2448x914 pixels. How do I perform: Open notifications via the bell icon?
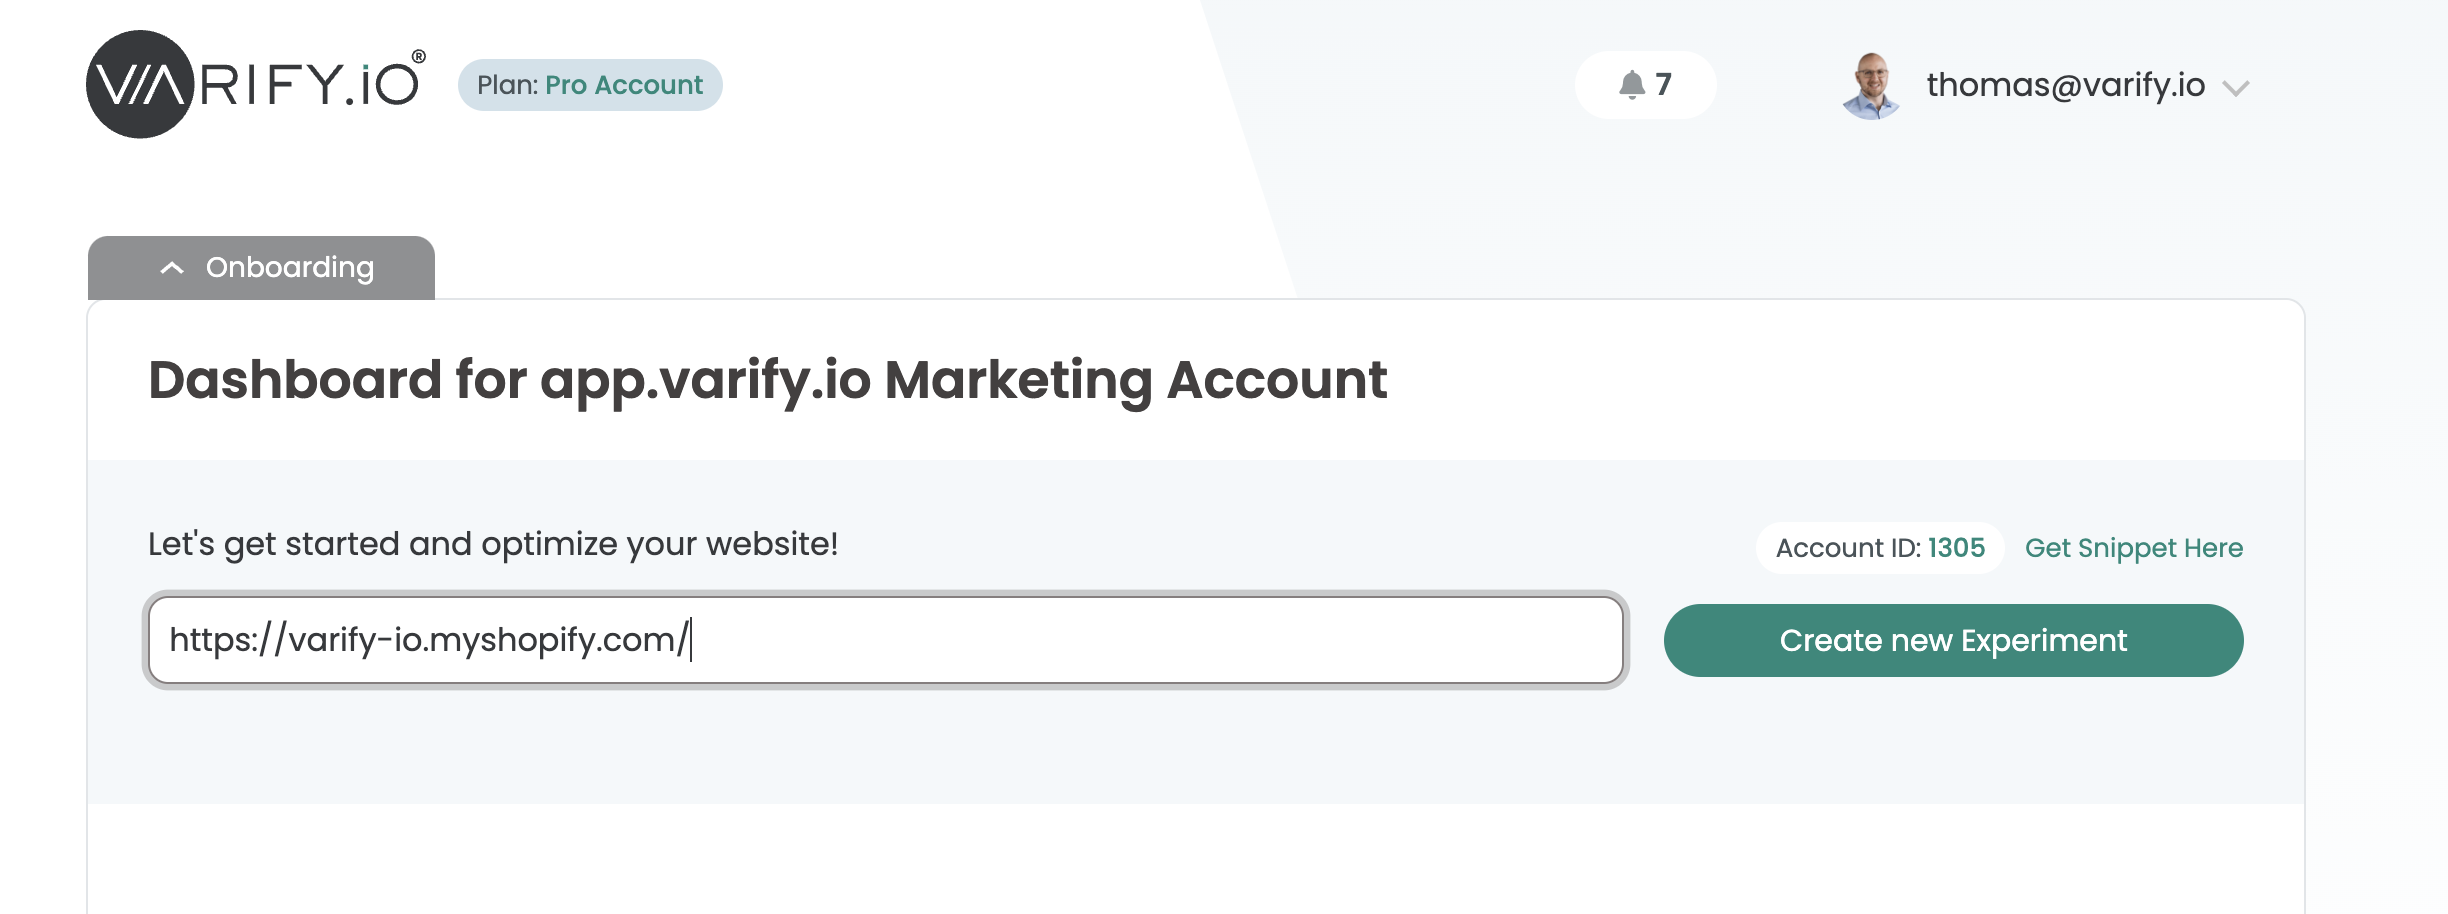(x=1632, y=85)
